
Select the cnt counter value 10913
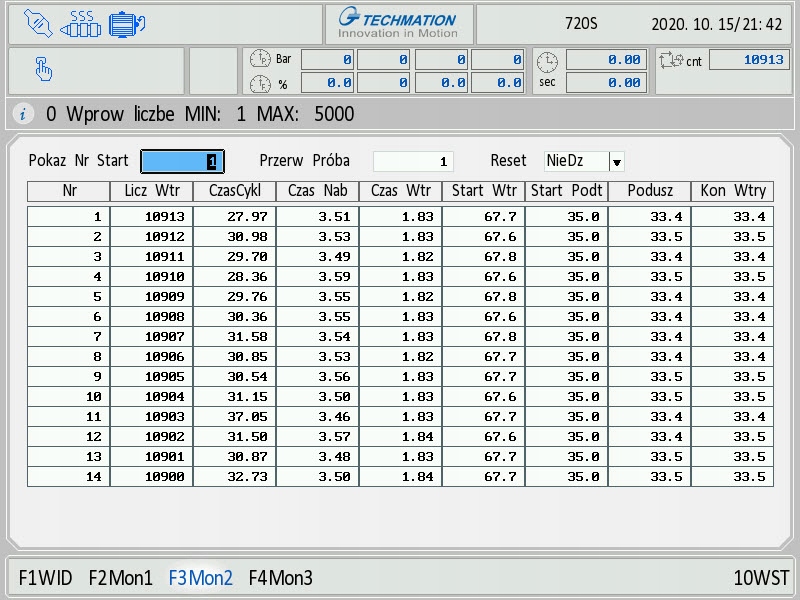(751, 60)
